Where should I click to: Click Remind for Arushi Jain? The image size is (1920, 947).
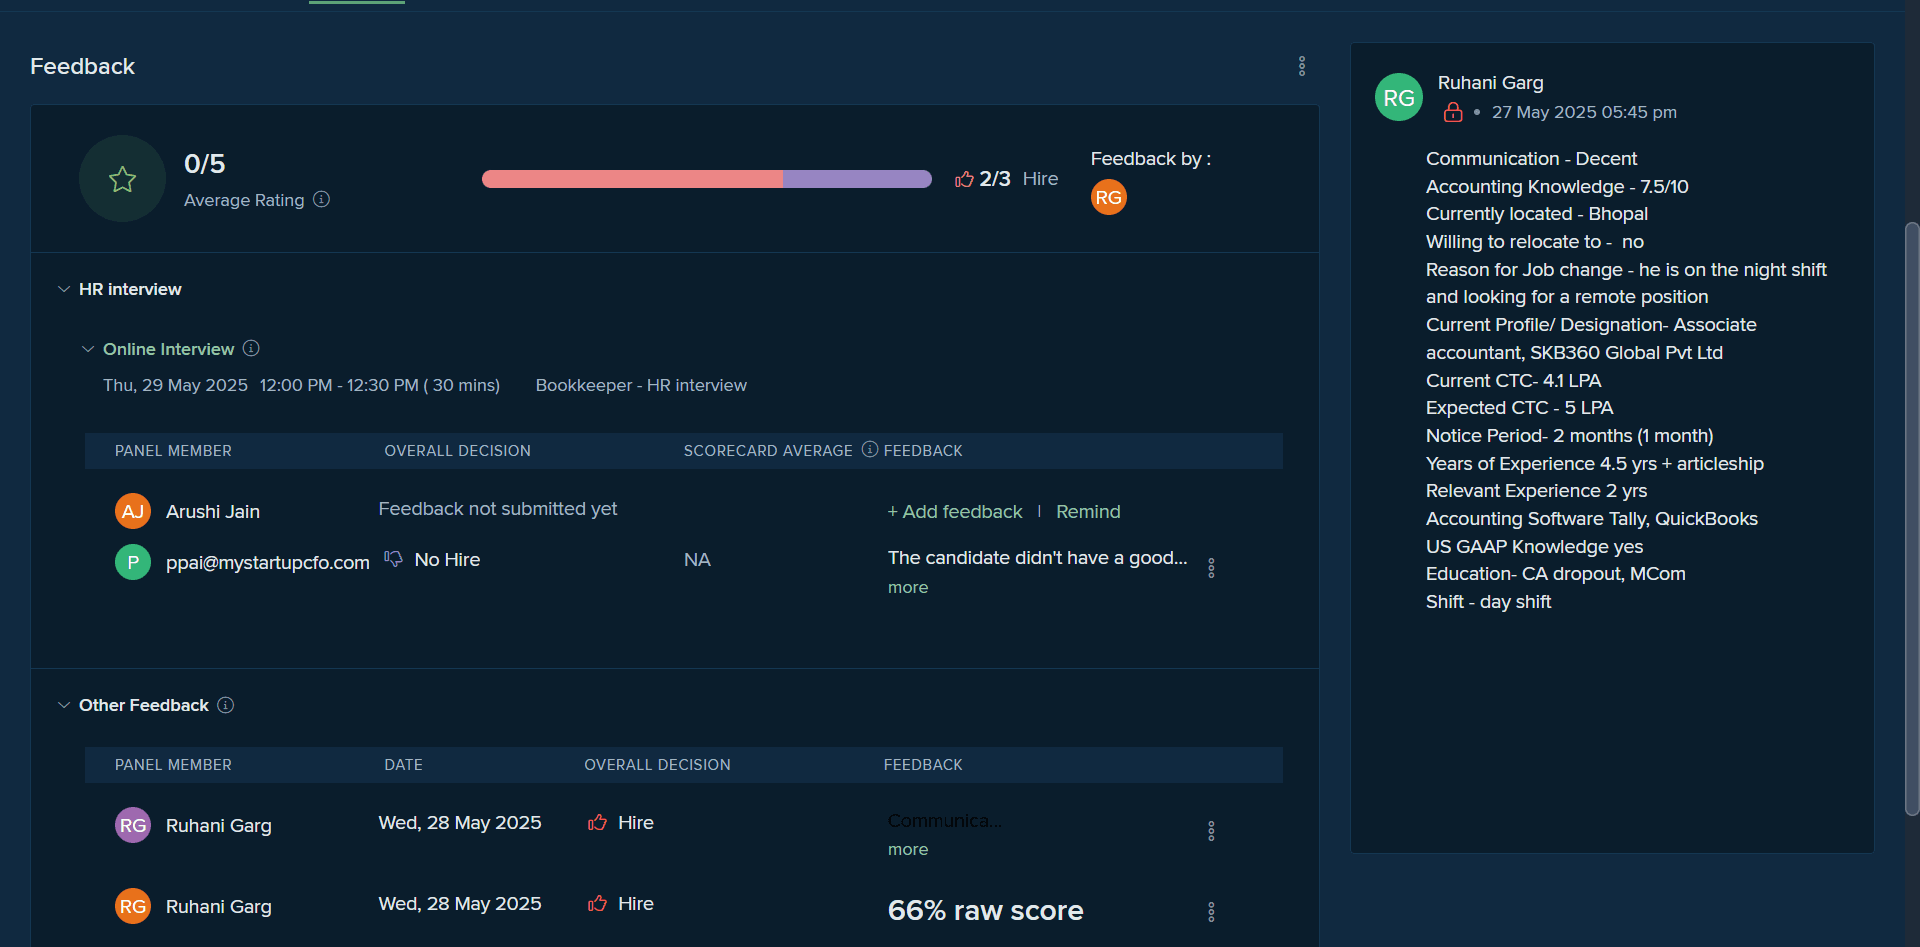pos(1088,512)
